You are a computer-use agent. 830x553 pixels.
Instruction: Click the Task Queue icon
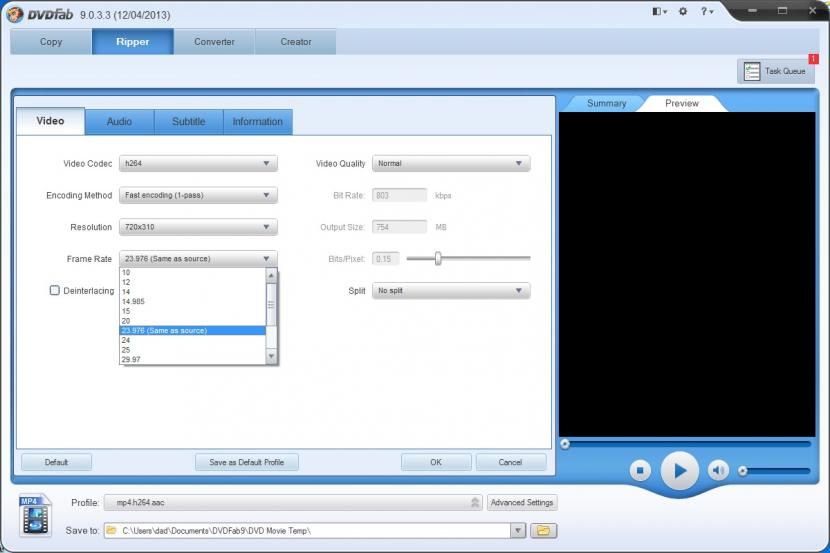pos(752,71)
